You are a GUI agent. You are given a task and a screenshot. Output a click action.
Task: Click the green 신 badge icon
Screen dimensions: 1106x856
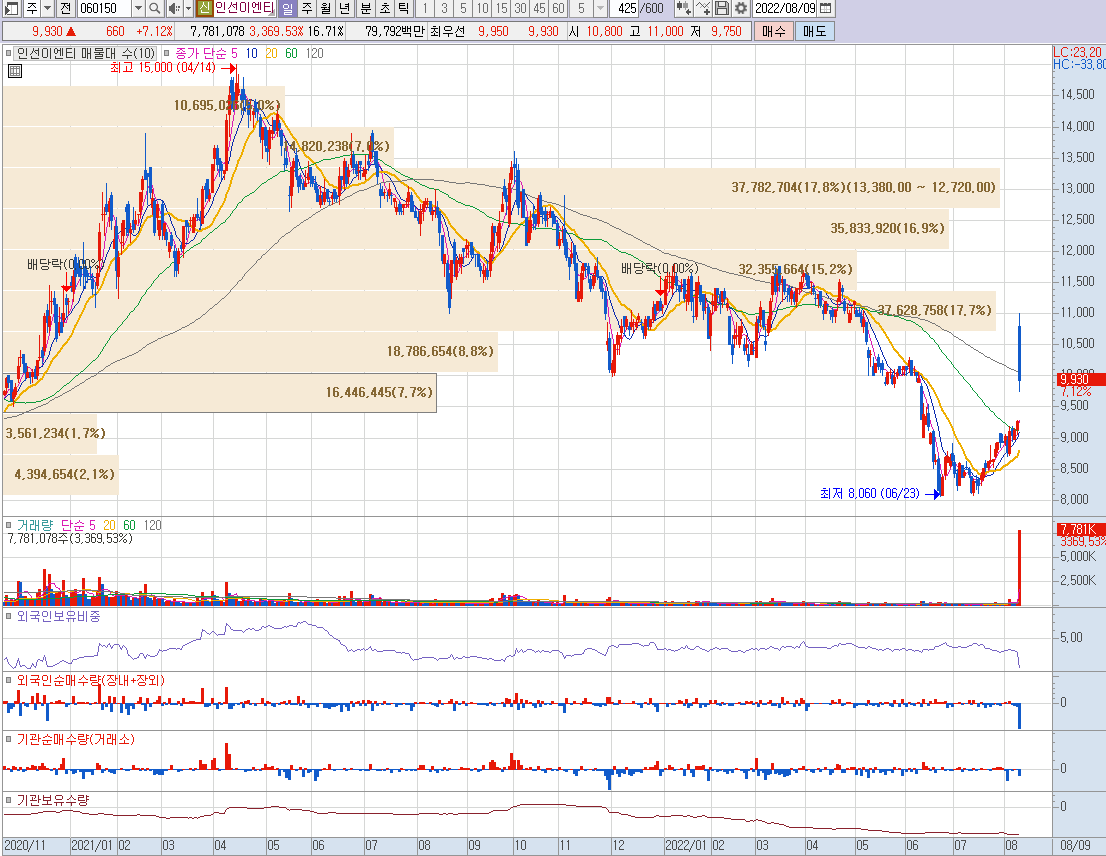204,8
